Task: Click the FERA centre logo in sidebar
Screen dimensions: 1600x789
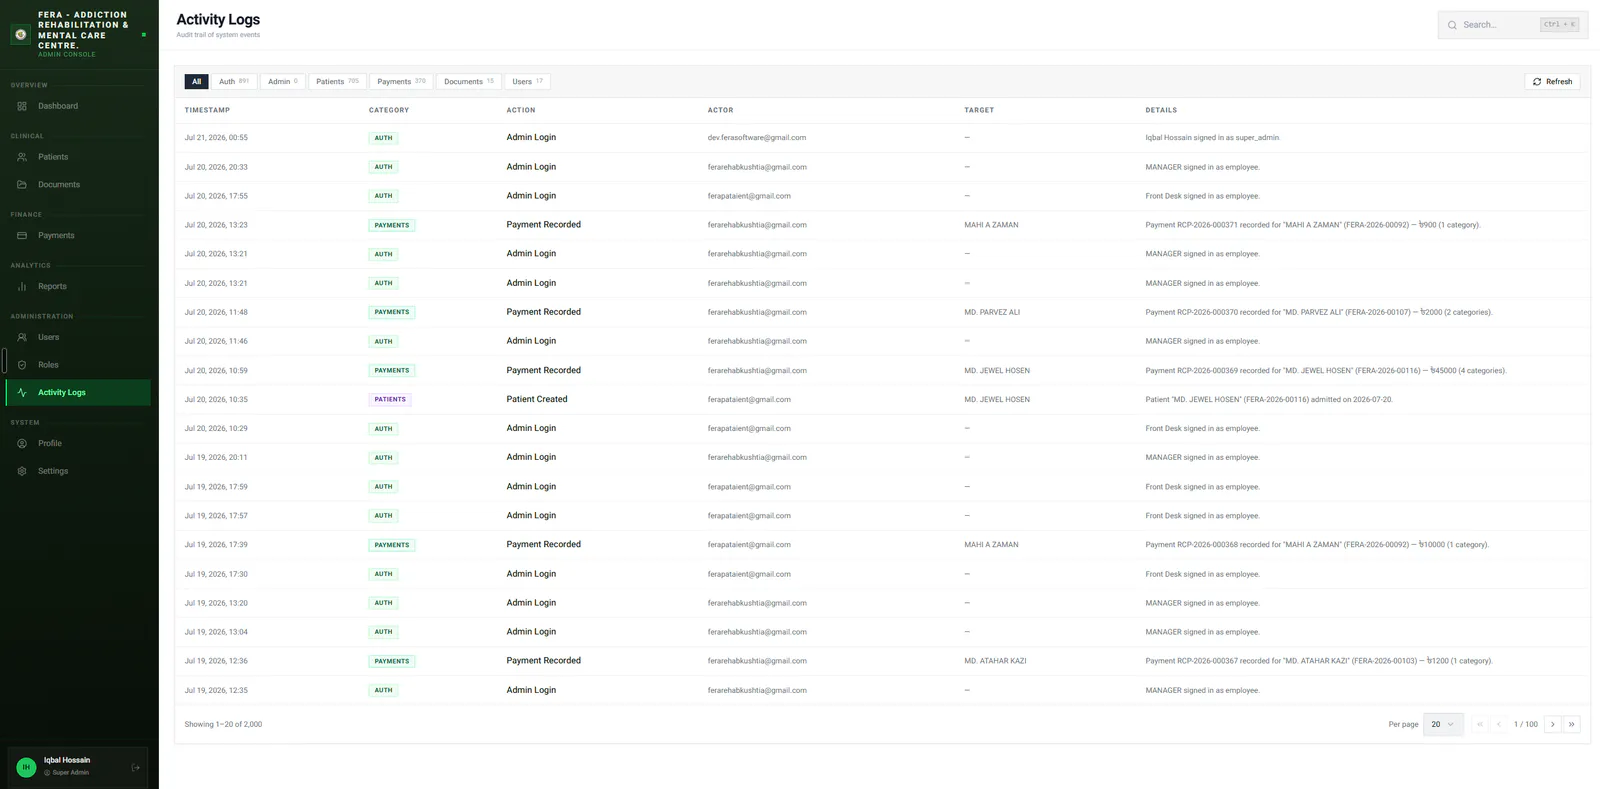Action: (20, 34)
